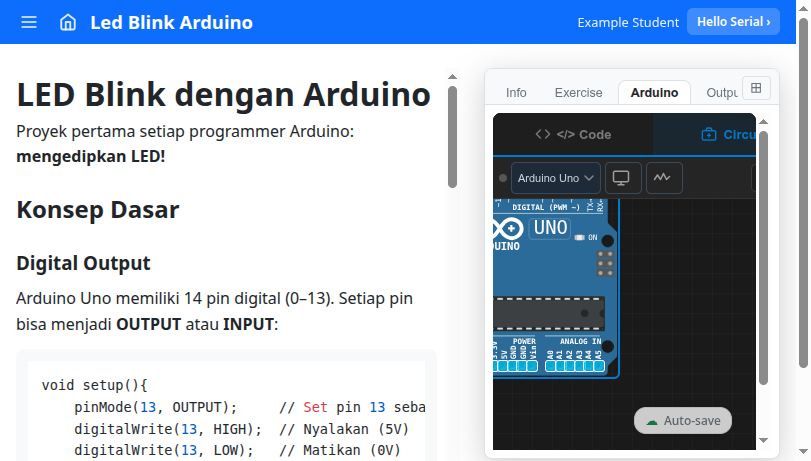Click the A0 analog pin
The width and height of the screenshot is (811, 461).
click(550, 366)
